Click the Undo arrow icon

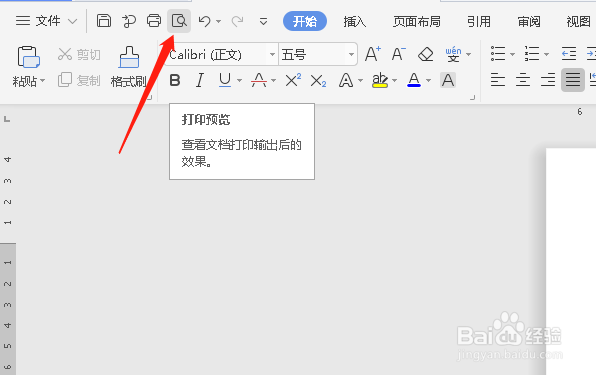point(204,21)
